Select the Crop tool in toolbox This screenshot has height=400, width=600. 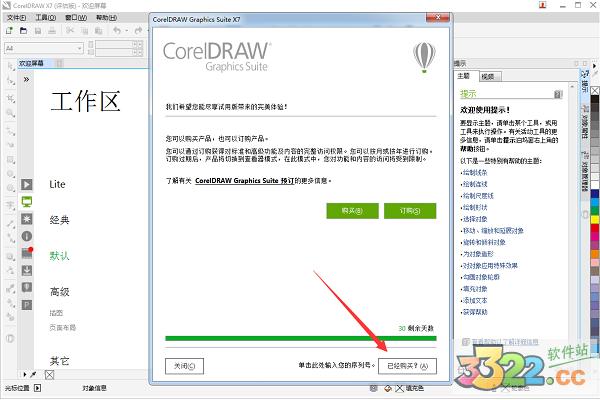[x=10, y=98]
